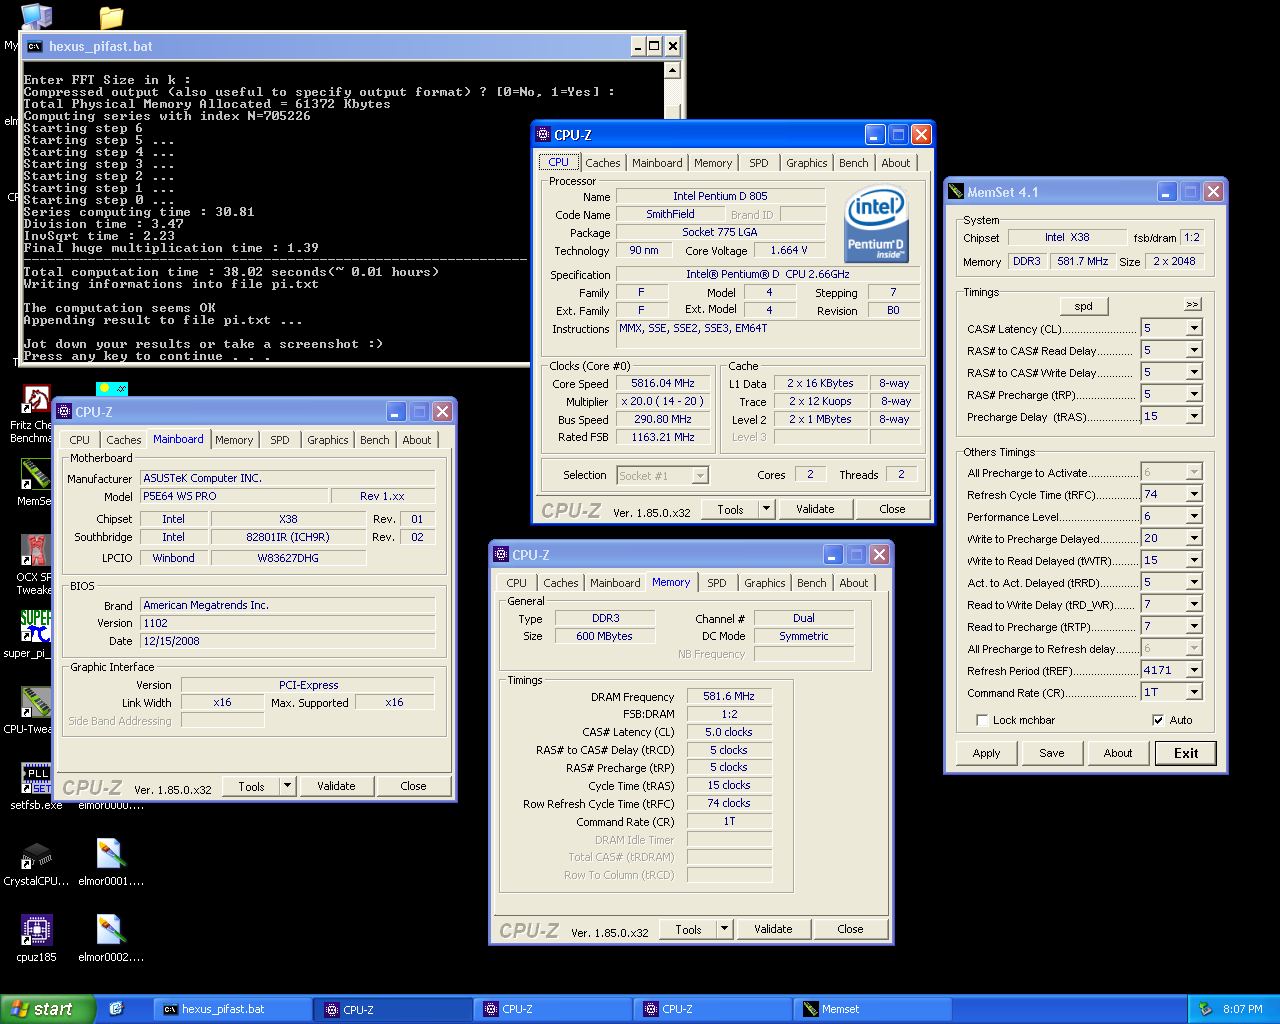Viewport: 1280px width, 1024px height.
Task: Switch to Memset taskbar button
Action: pyautogui.click(x=872, y=1009)
